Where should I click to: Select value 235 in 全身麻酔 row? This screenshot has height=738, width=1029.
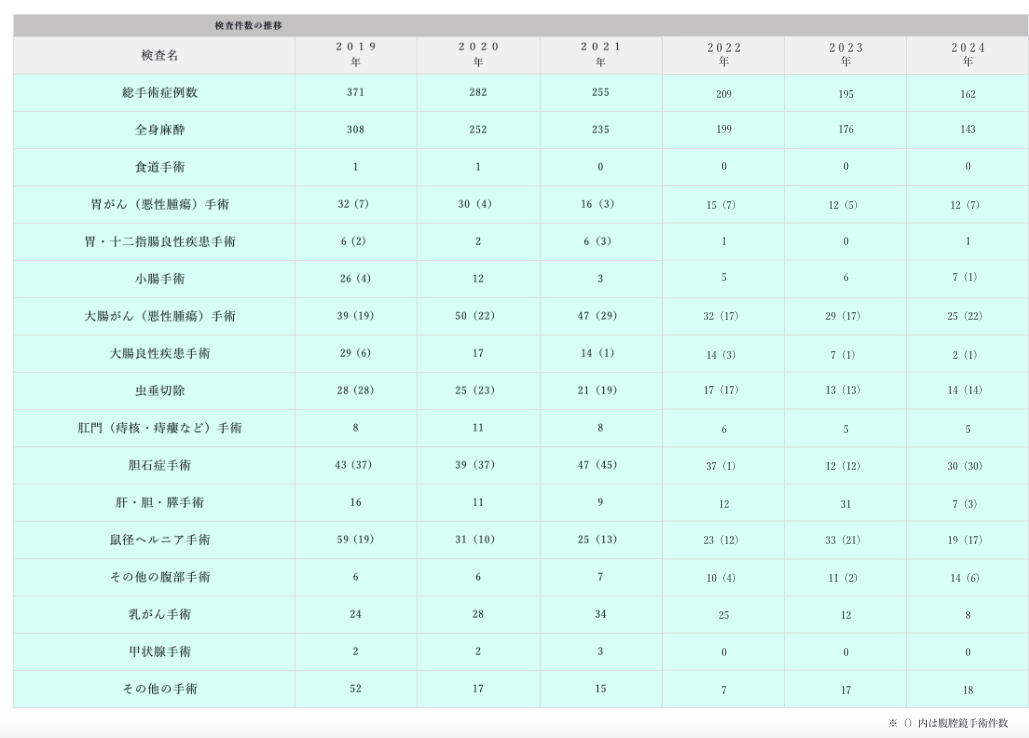click(600, 130)
